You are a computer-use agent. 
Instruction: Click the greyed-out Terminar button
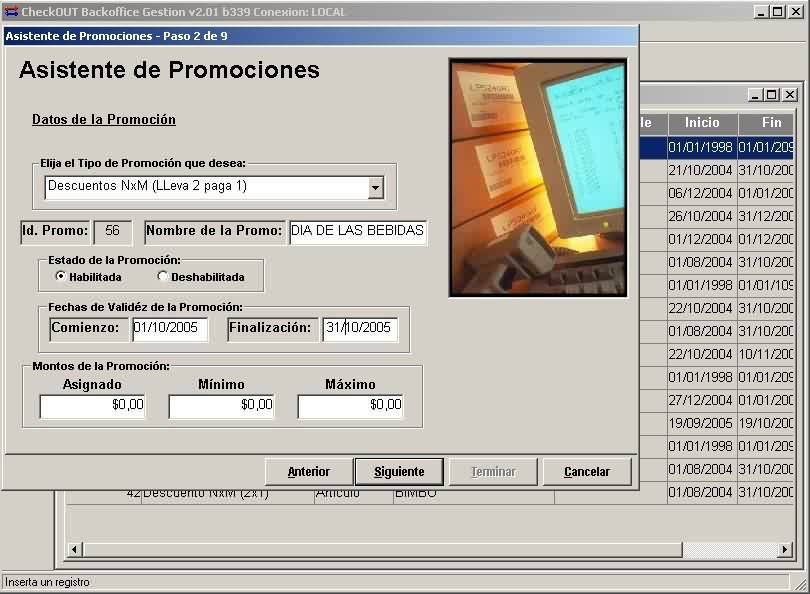493,472
